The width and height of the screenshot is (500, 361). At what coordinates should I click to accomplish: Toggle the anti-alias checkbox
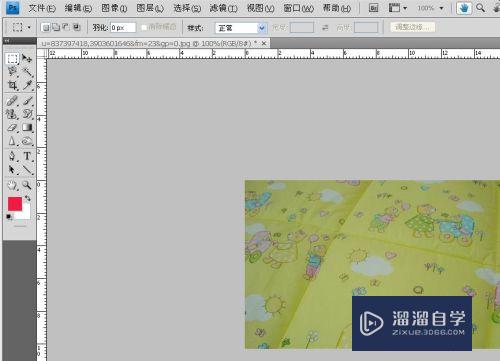tap(144, 28)
